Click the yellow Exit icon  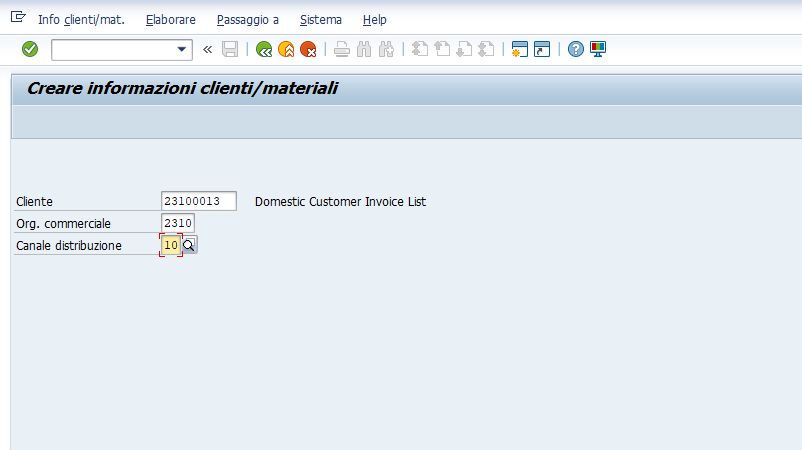click(286, 50)
